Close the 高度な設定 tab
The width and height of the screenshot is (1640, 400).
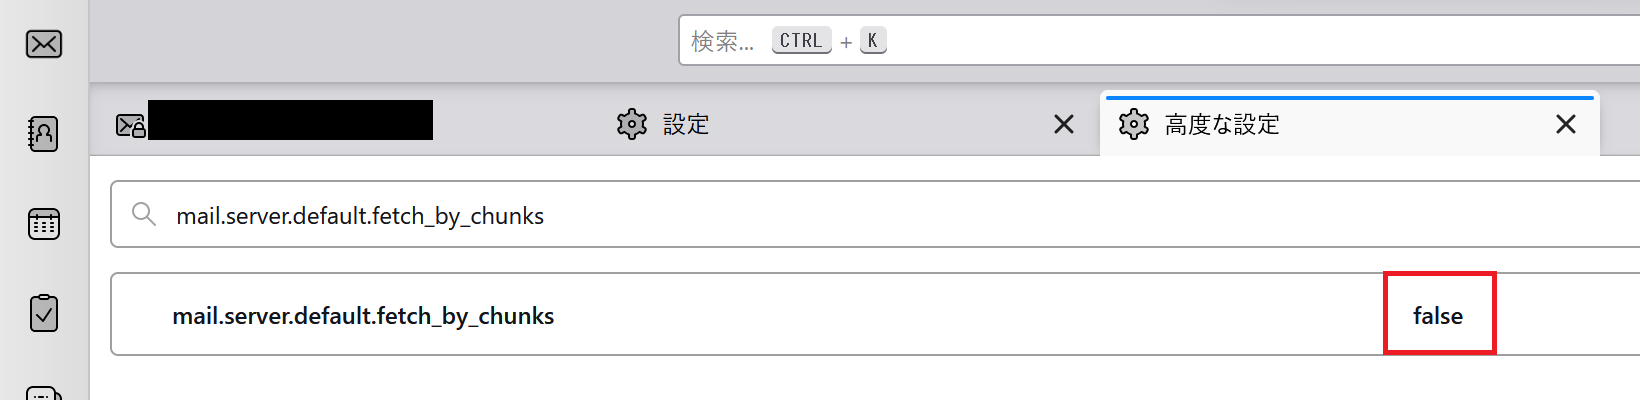coord(1566,124)
